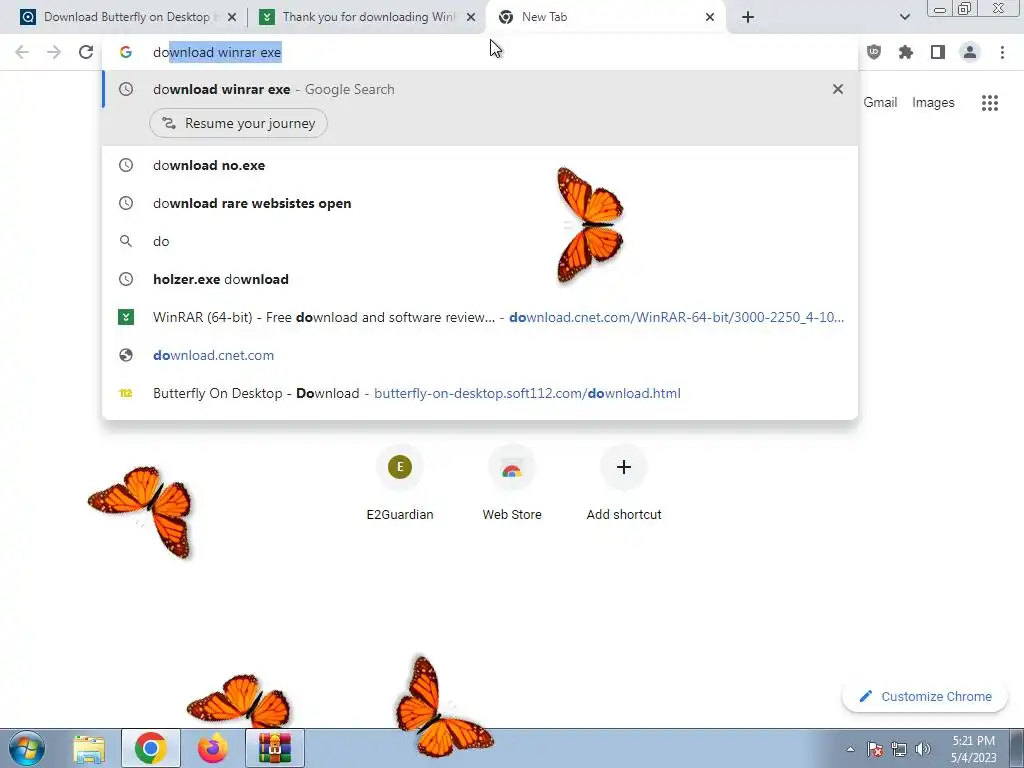Toggle the Chrome side panel
Viewport: 1024px width, 768px height.
click(938, 52)
